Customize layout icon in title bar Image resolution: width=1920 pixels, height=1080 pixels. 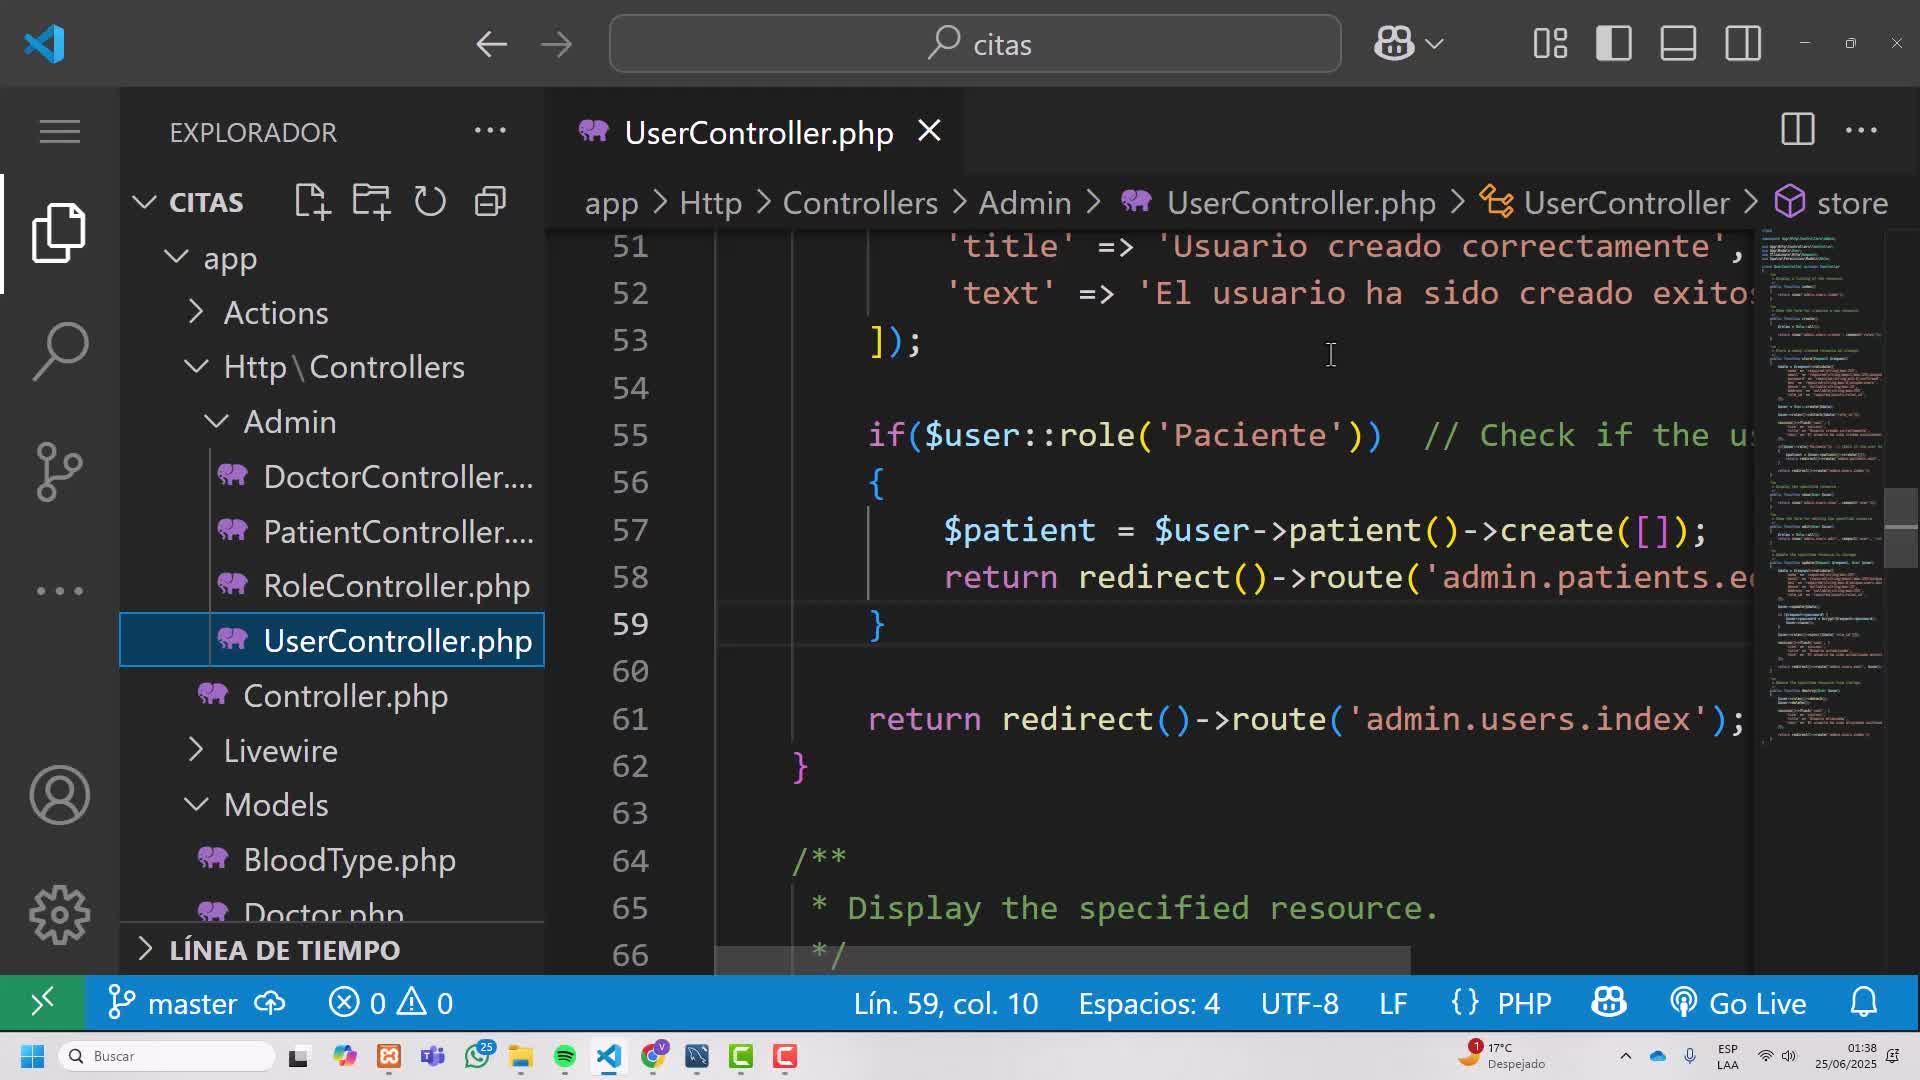click(x=1550, y=44)
